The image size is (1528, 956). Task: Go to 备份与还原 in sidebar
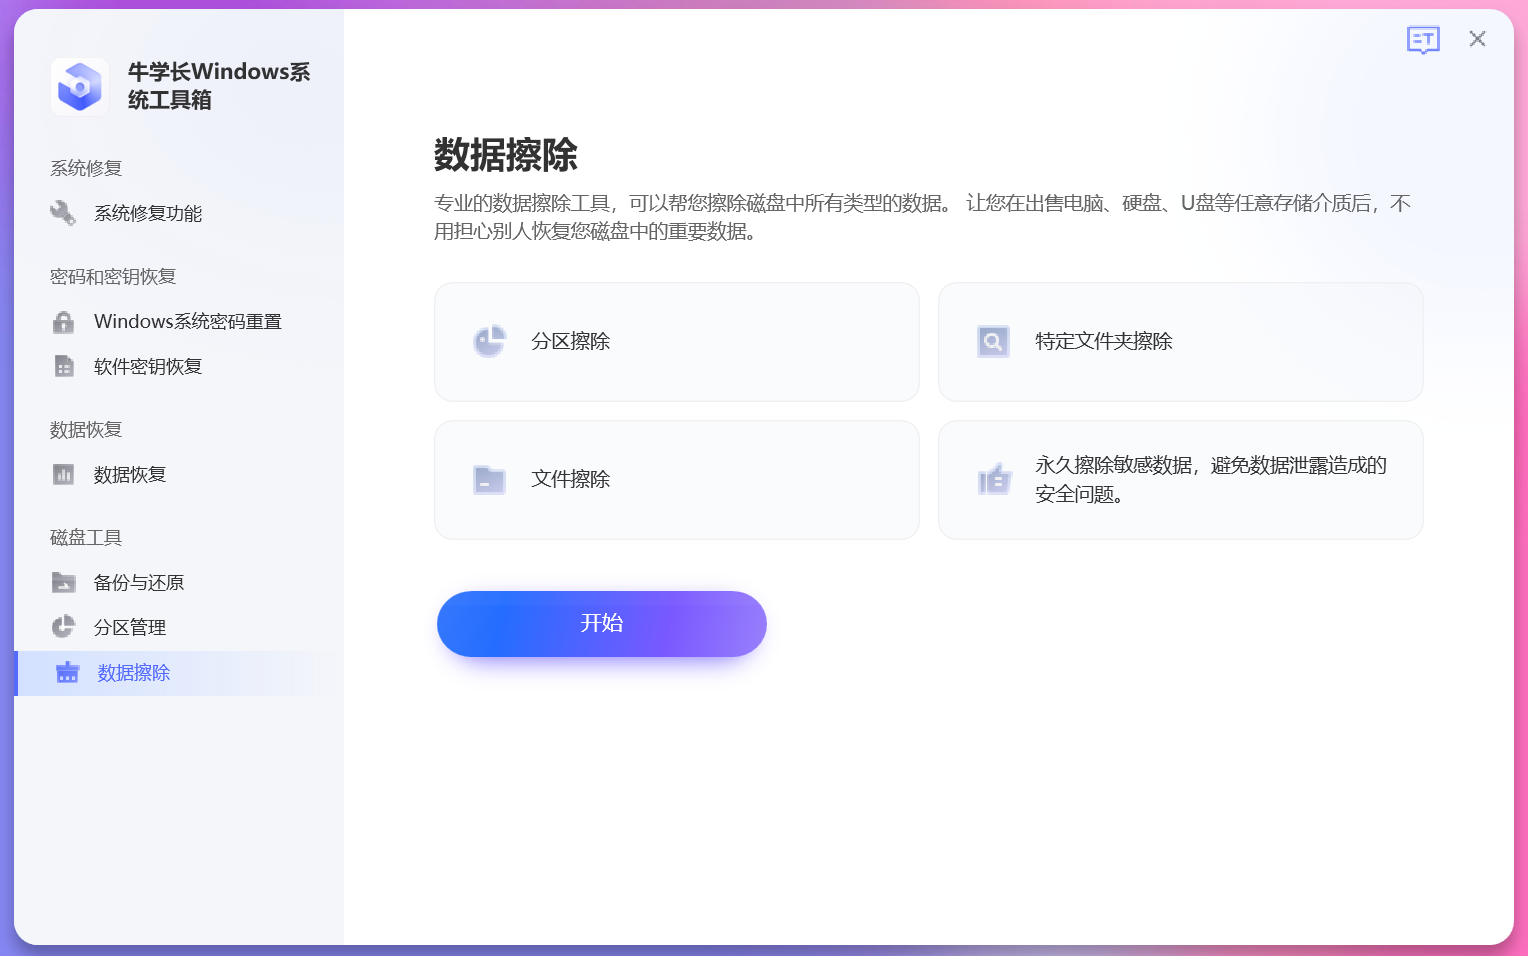click(x=139, y=583)
